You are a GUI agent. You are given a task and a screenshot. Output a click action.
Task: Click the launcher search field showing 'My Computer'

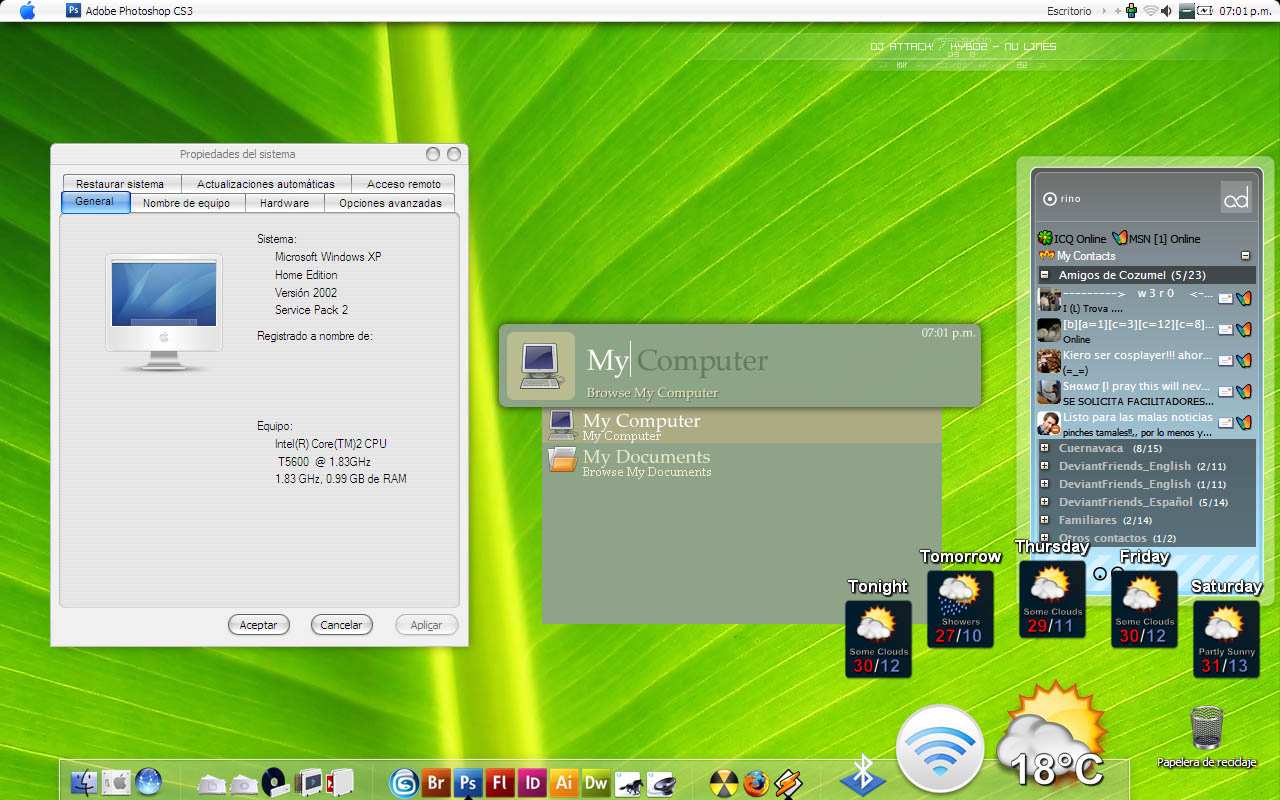pyautogui.click(x=740, y=366)
